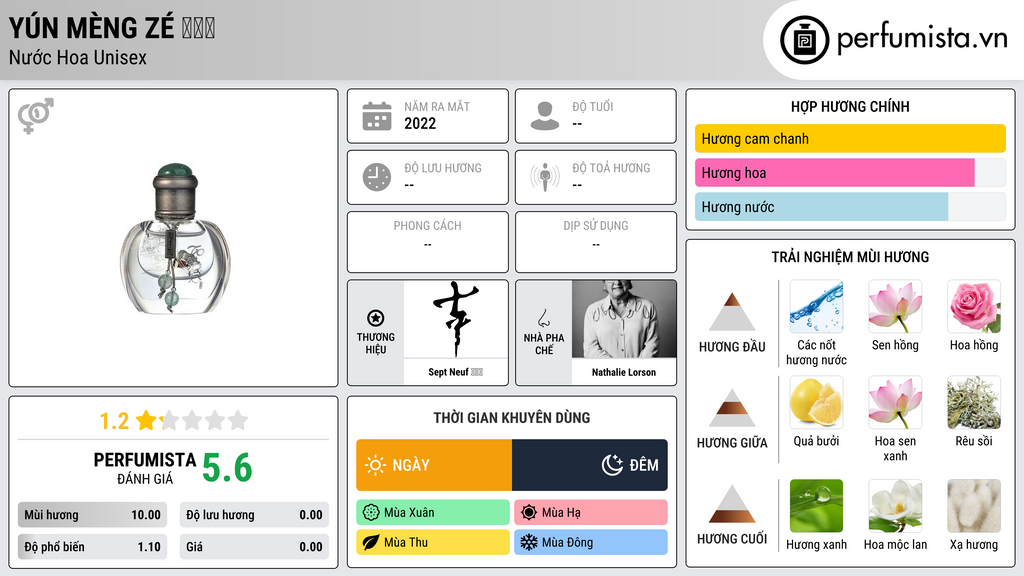Click the leaf icon in Mùa Thu
Viewport: 1024px width, 576px height.
[x=371, y=542]
